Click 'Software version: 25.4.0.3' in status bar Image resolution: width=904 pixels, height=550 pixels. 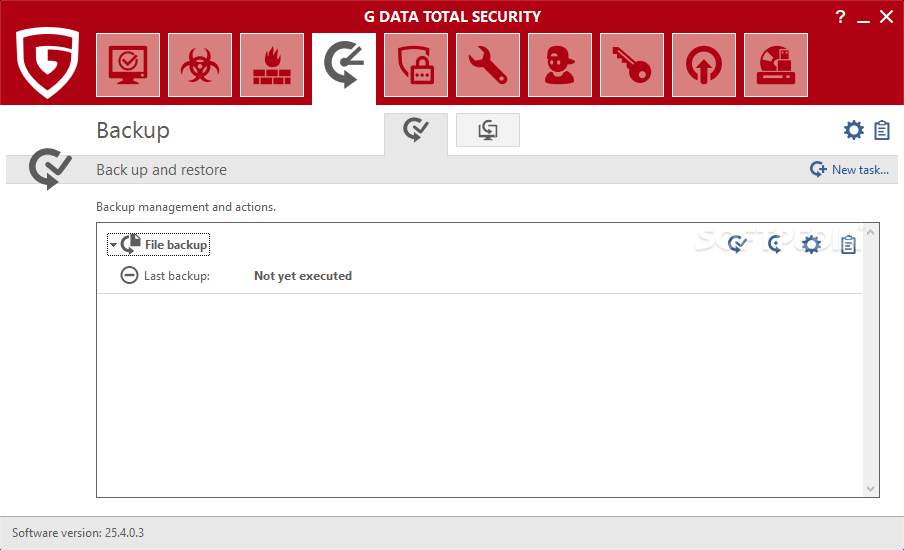(78, 533)
